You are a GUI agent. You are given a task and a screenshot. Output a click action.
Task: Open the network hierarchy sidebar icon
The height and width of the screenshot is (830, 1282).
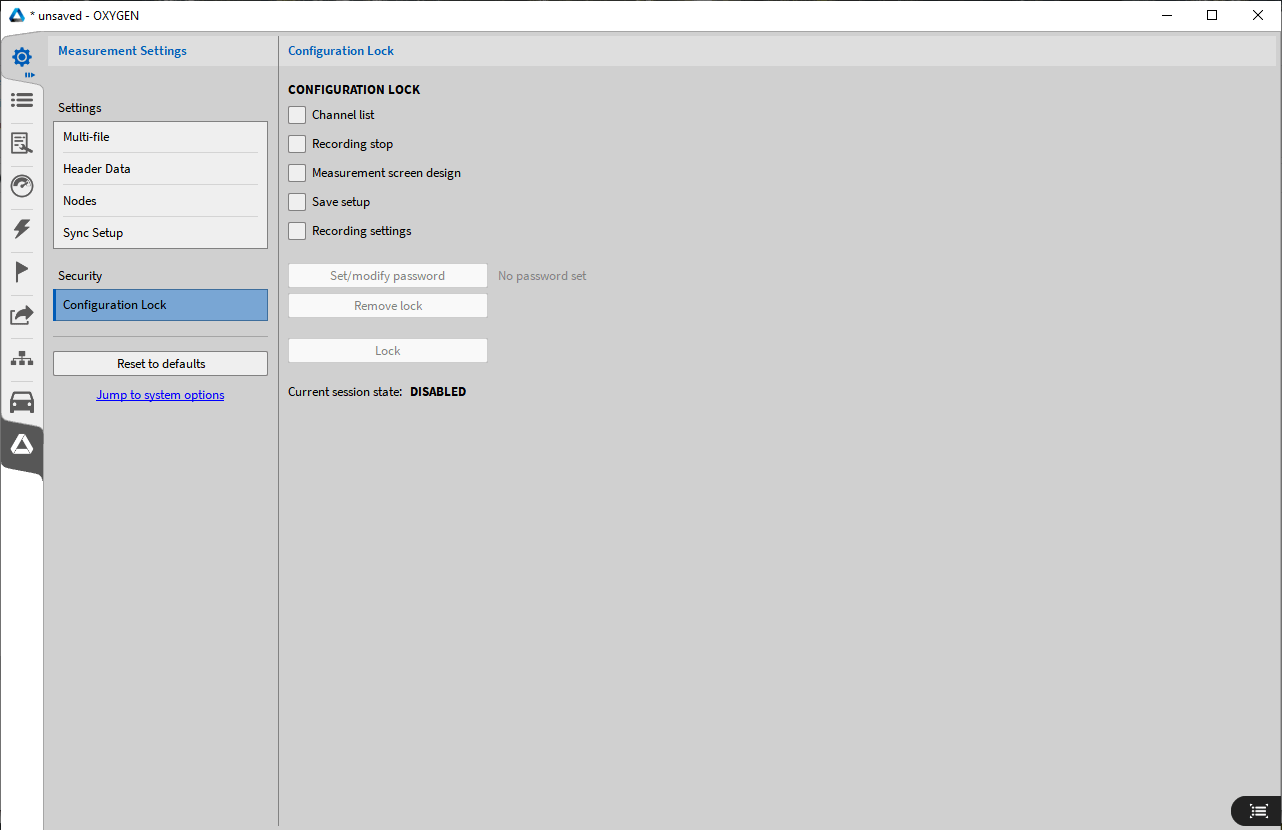[x=22, y=358]
